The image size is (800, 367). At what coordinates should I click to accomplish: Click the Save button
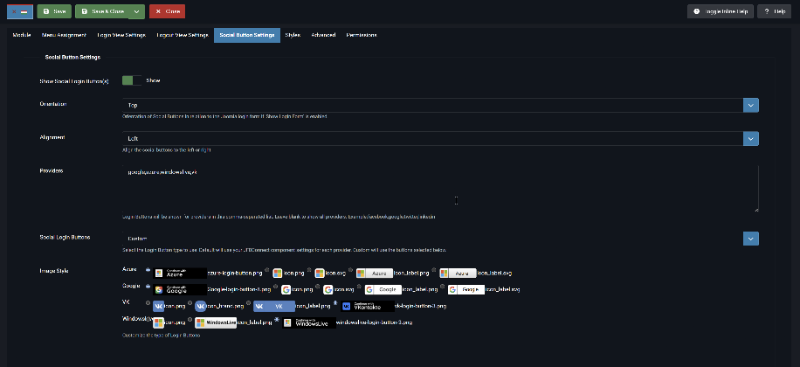tap(54, 11)
